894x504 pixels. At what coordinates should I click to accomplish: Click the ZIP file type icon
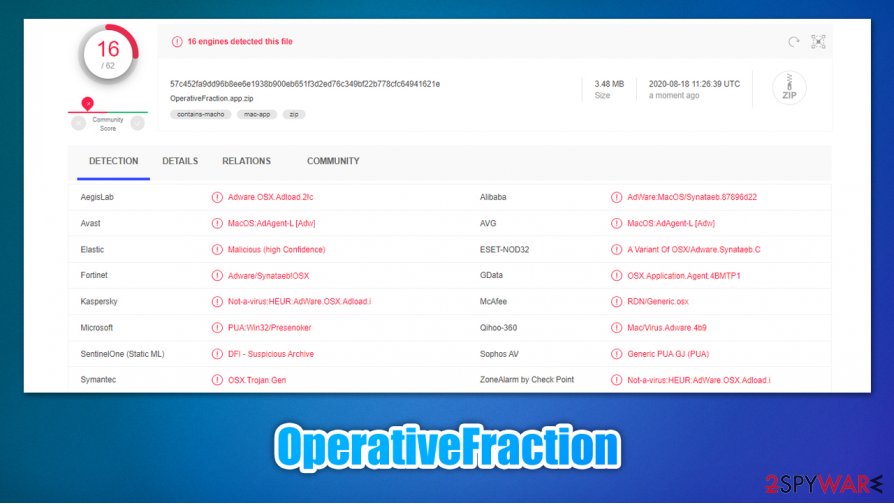point(789,88)
